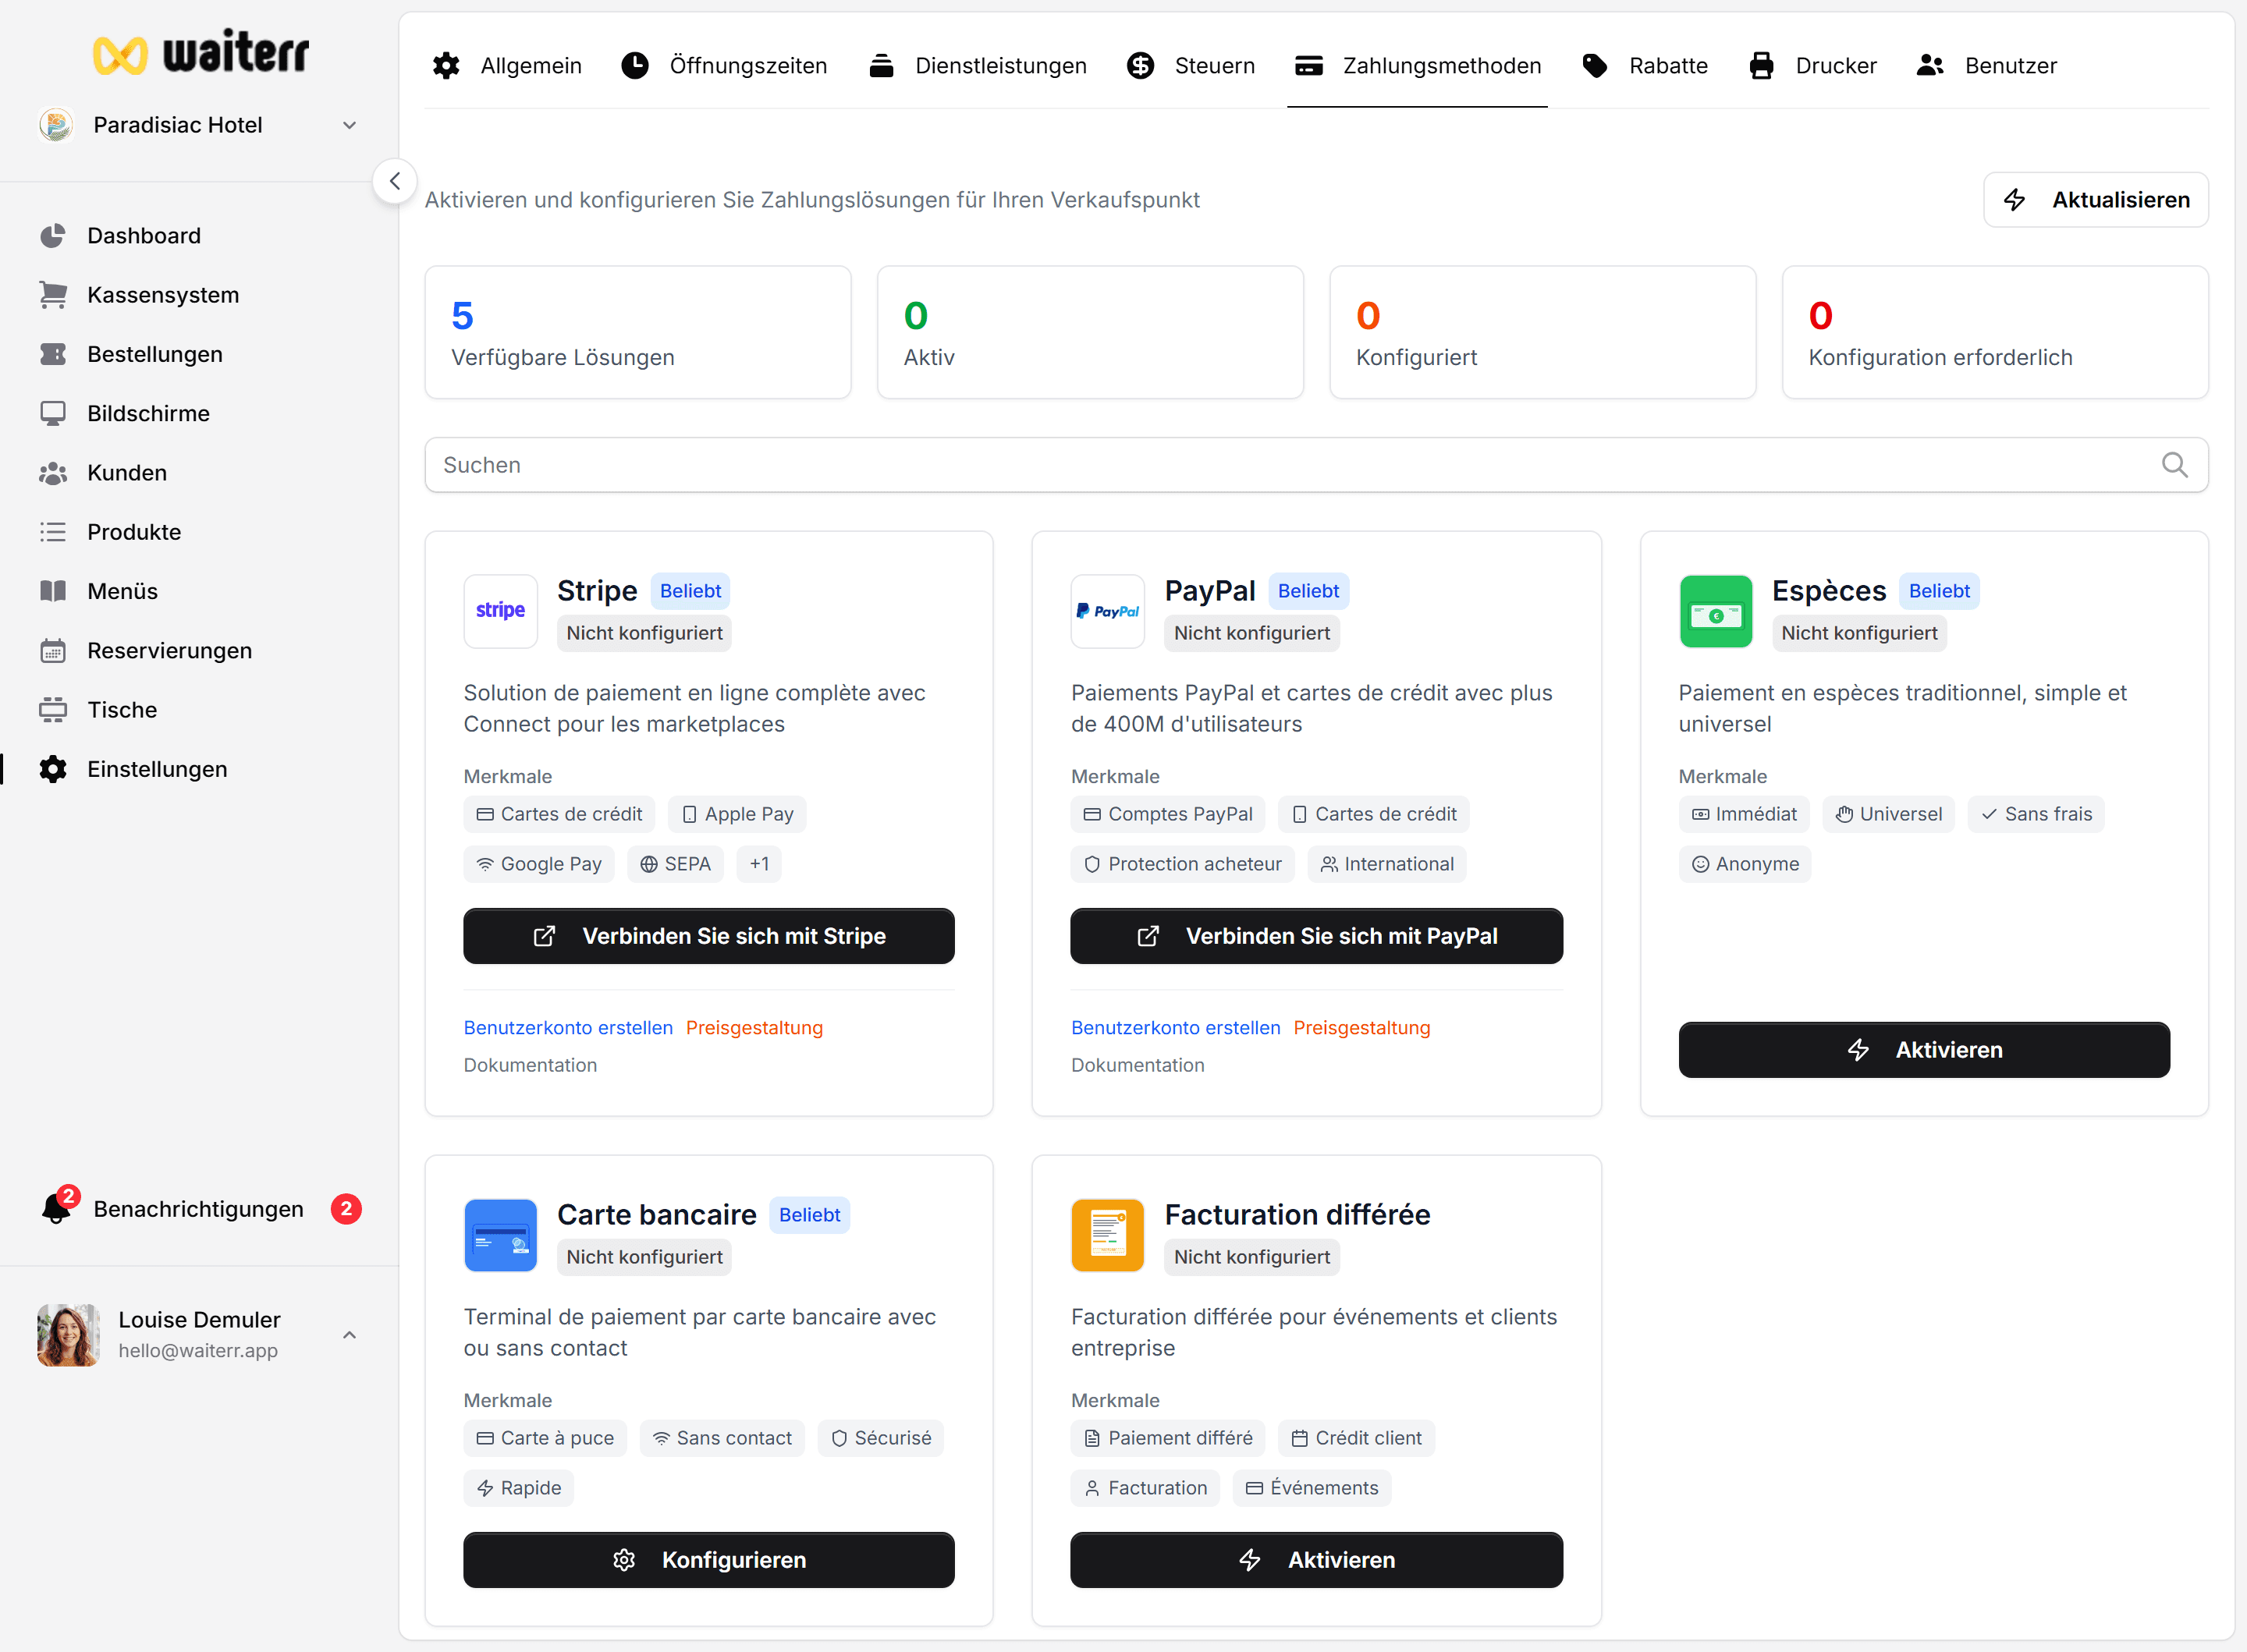The height and width of the screenshot is (1652, 2247).
Task: Click the Bestellungen ticket icon
Action: coord(53,354)
